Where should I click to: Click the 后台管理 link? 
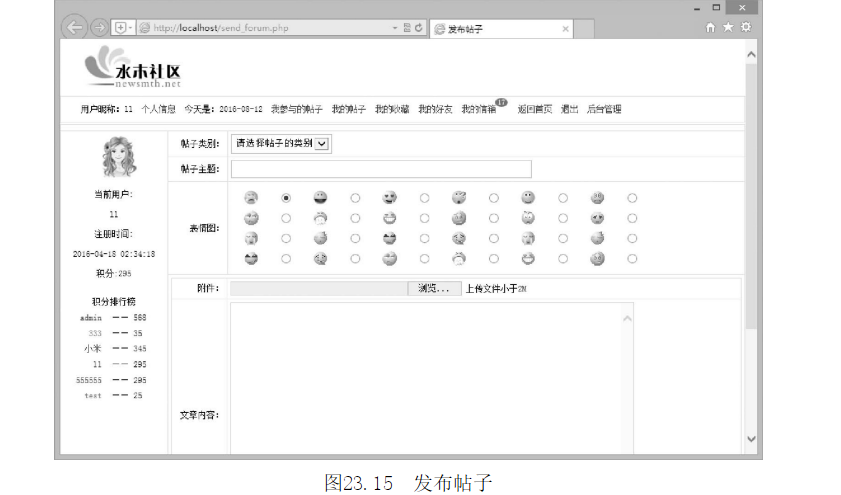[x=604, y=109]
